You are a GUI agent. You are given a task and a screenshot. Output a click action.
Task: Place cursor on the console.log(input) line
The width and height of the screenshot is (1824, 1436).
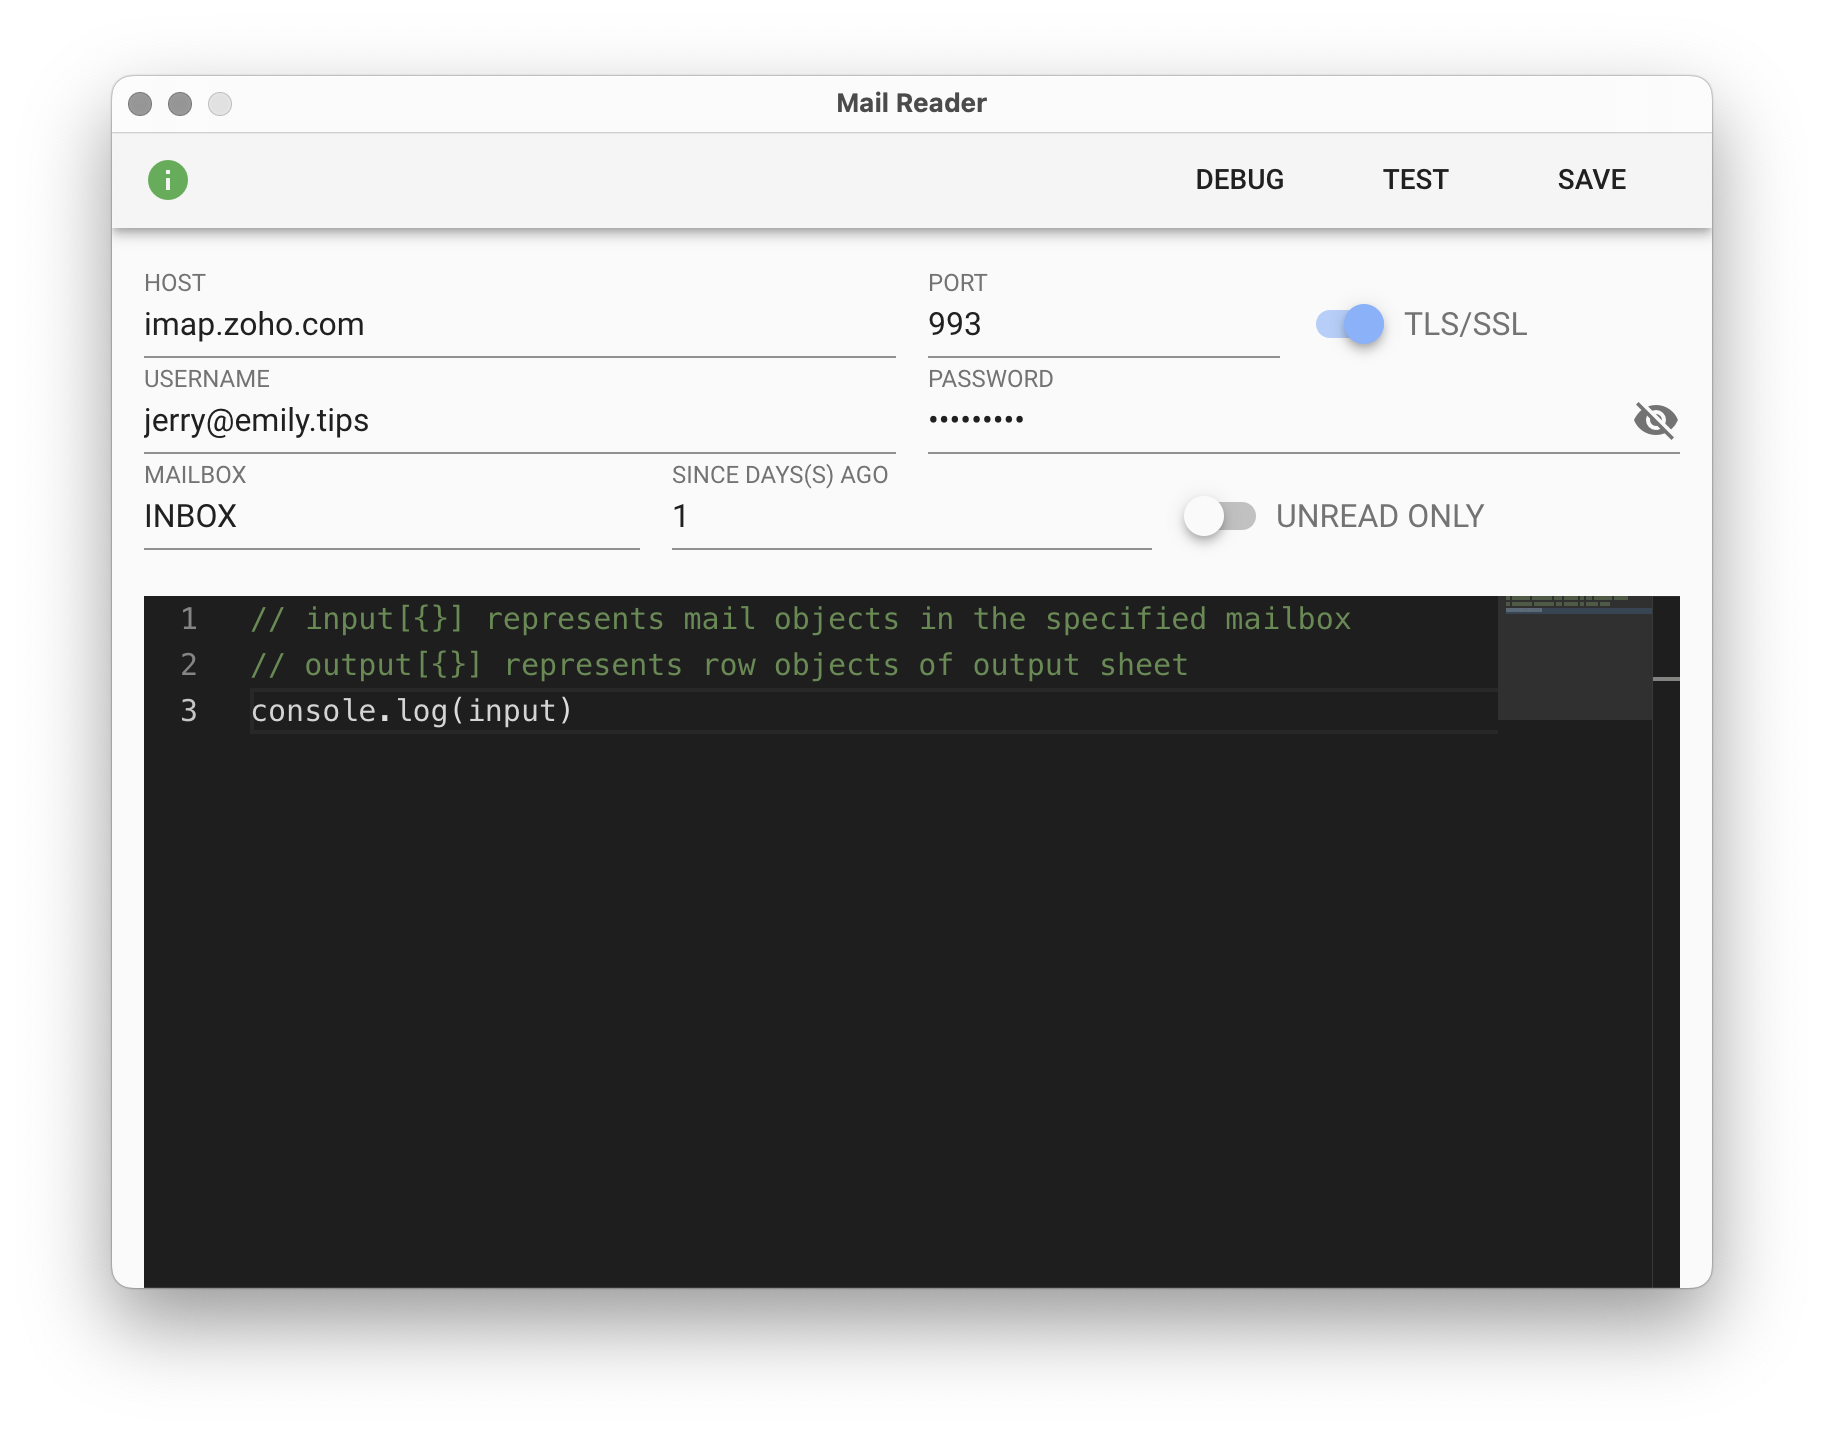pyautogui.click(x=412, y=711)
